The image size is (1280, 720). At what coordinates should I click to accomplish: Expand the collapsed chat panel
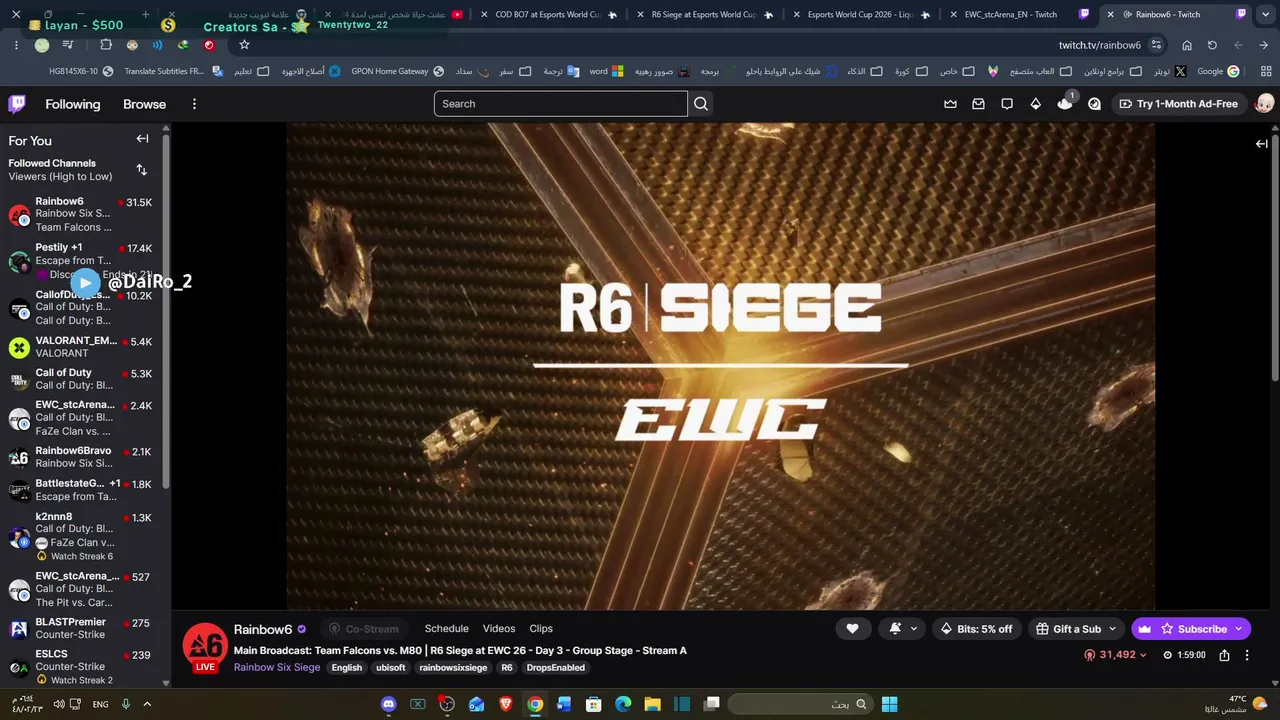point(1262,144)
